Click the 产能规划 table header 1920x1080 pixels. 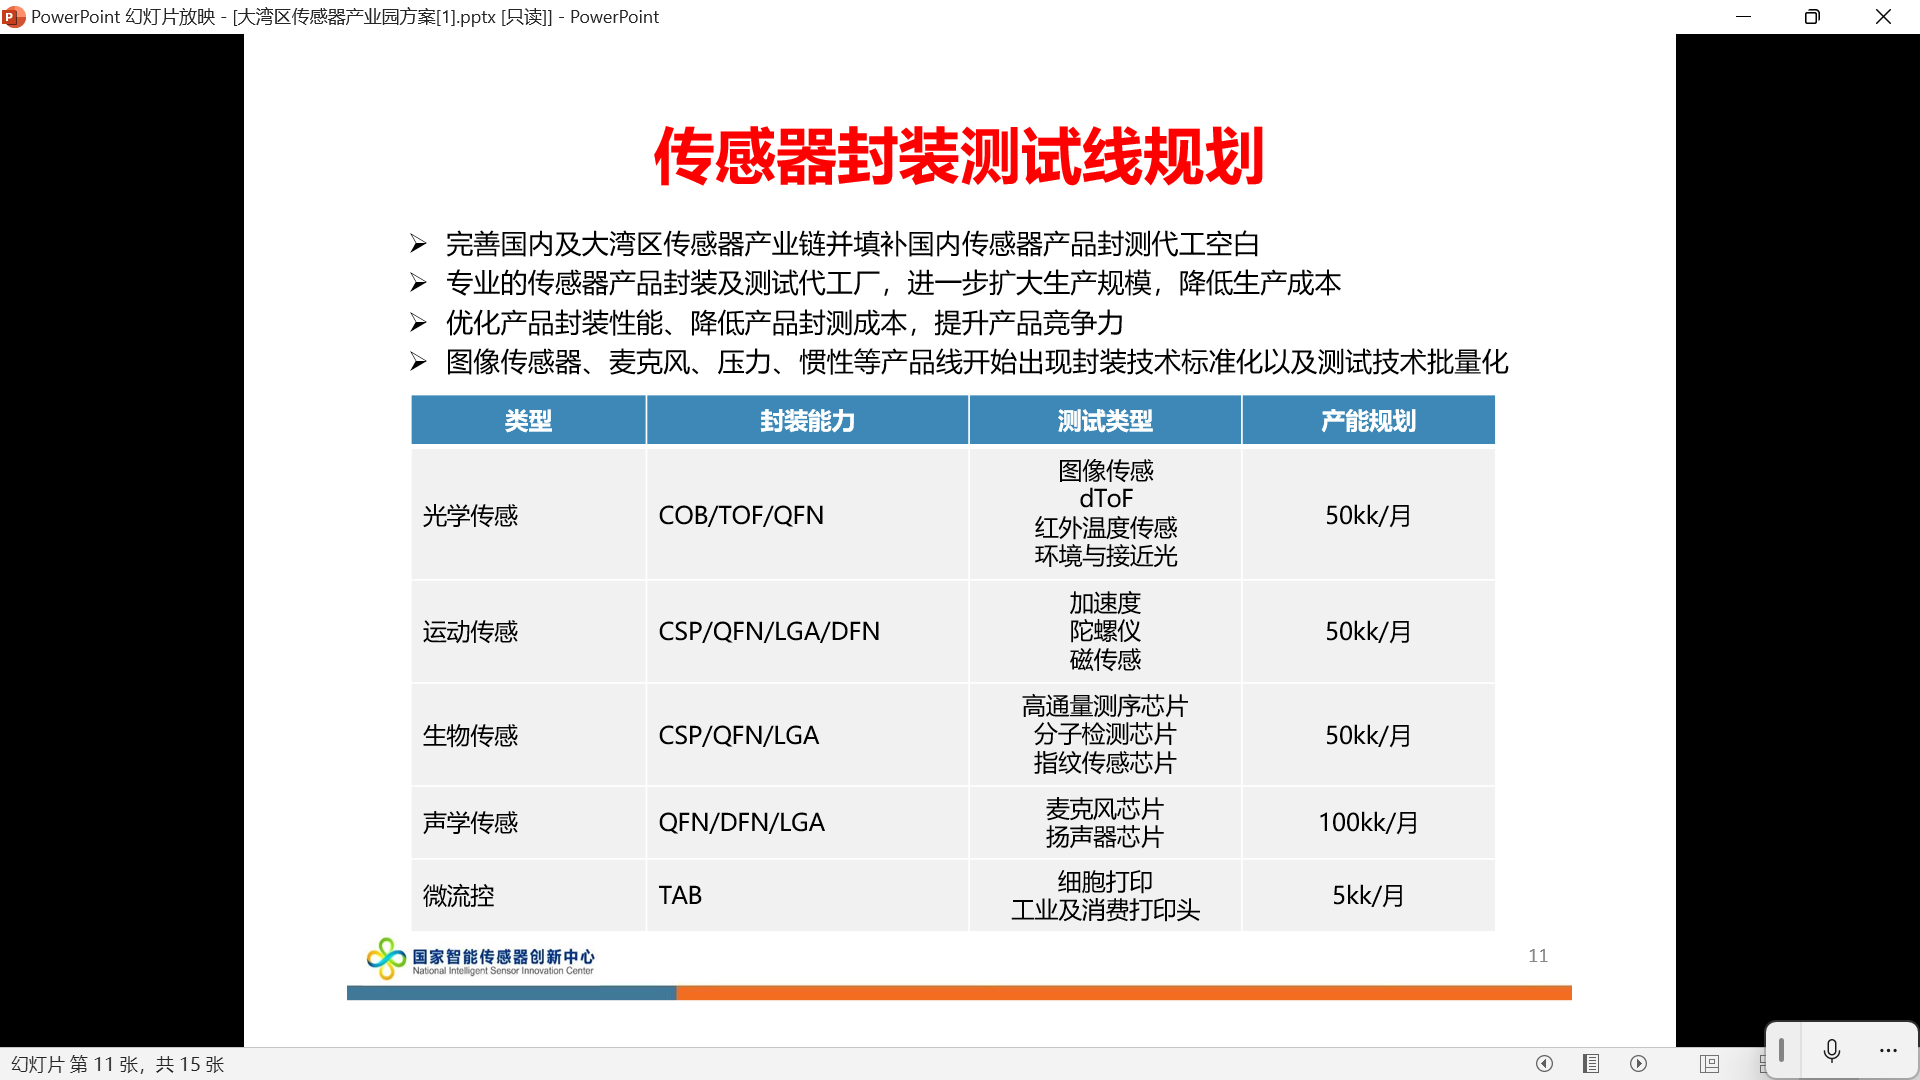1368,421
